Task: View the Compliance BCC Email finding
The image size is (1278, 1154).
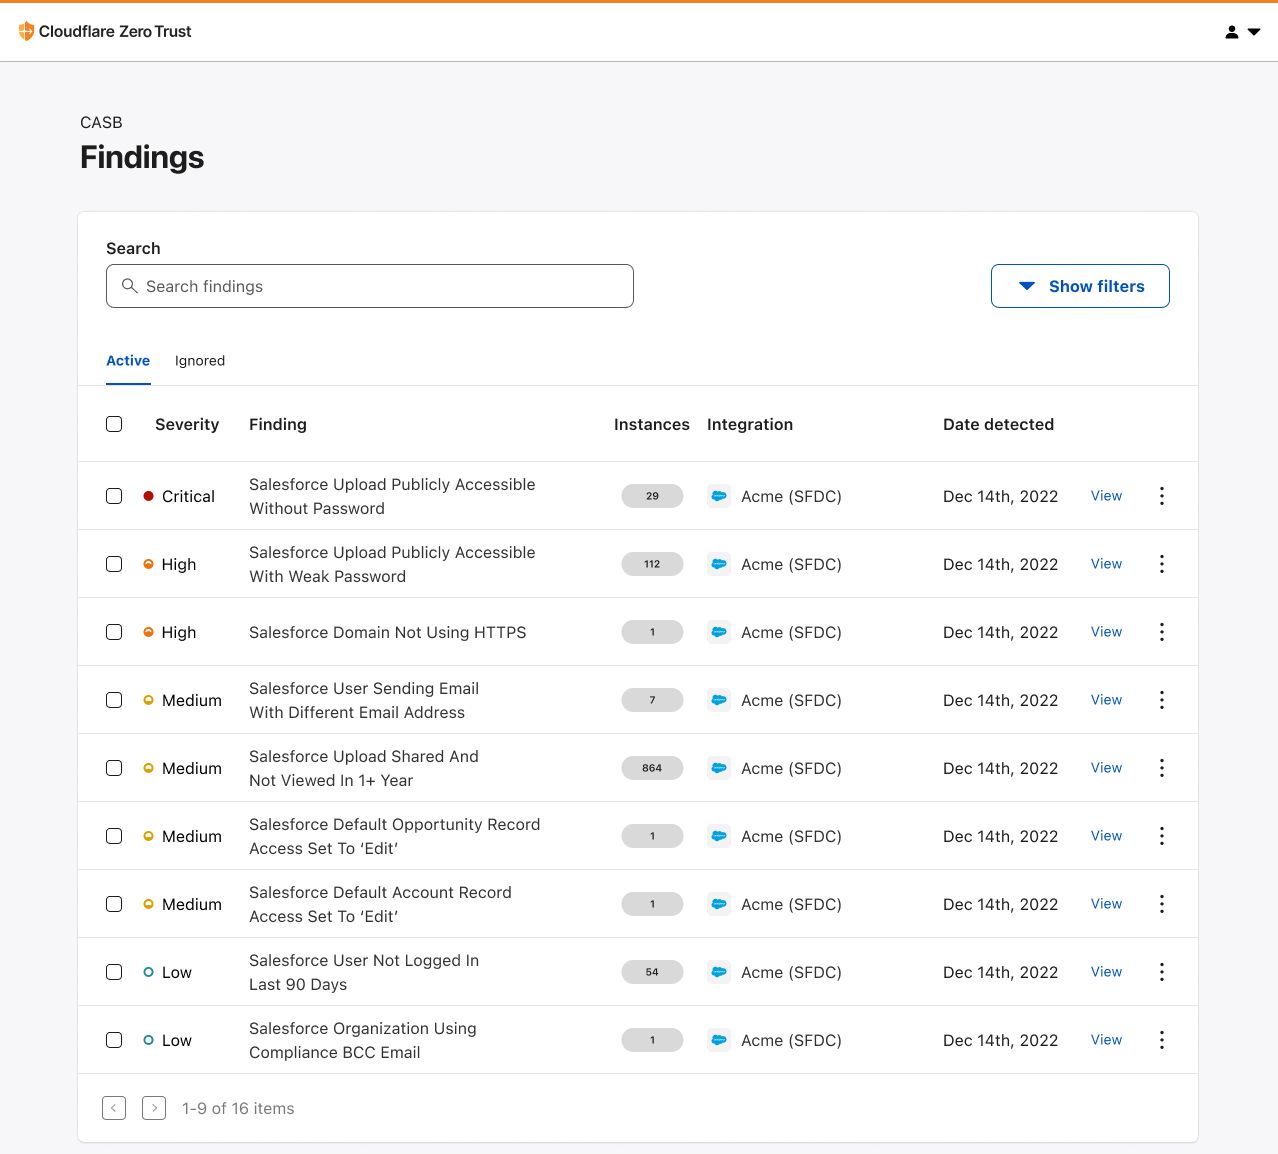Action: [x=1106, y=1040]
